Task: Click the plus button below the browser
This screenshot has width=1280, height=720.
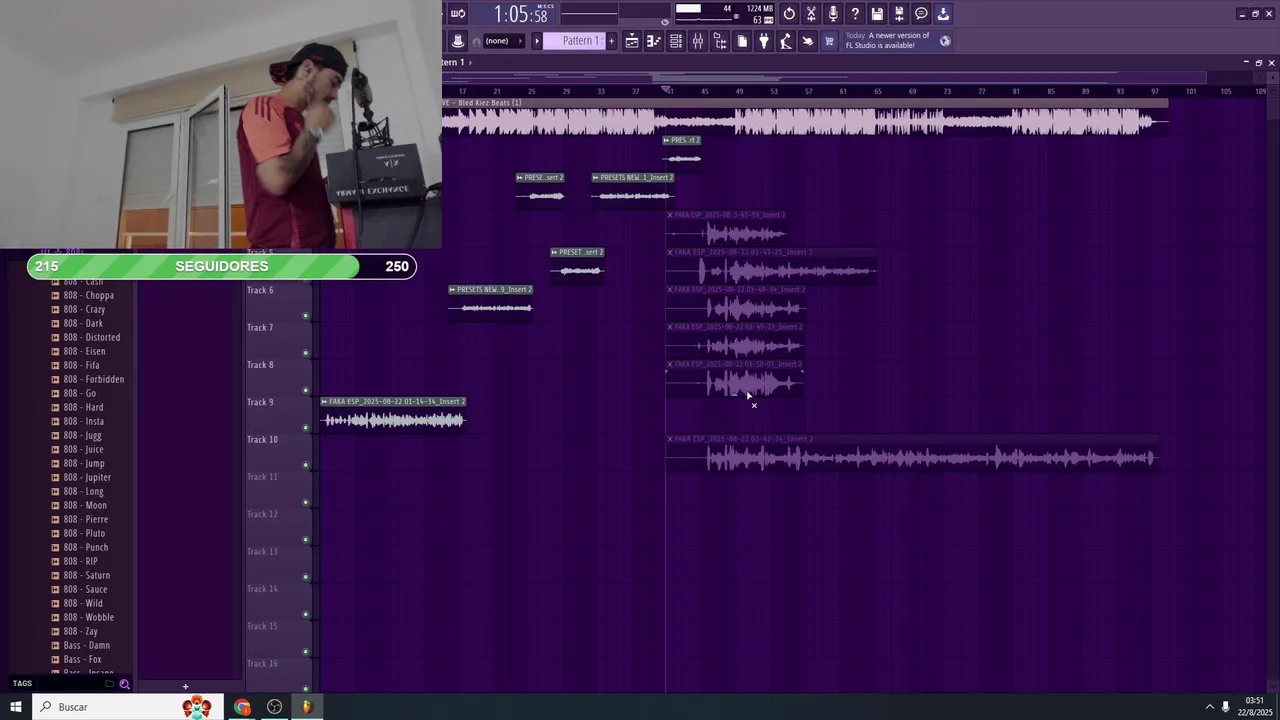Action: point(185,686)
